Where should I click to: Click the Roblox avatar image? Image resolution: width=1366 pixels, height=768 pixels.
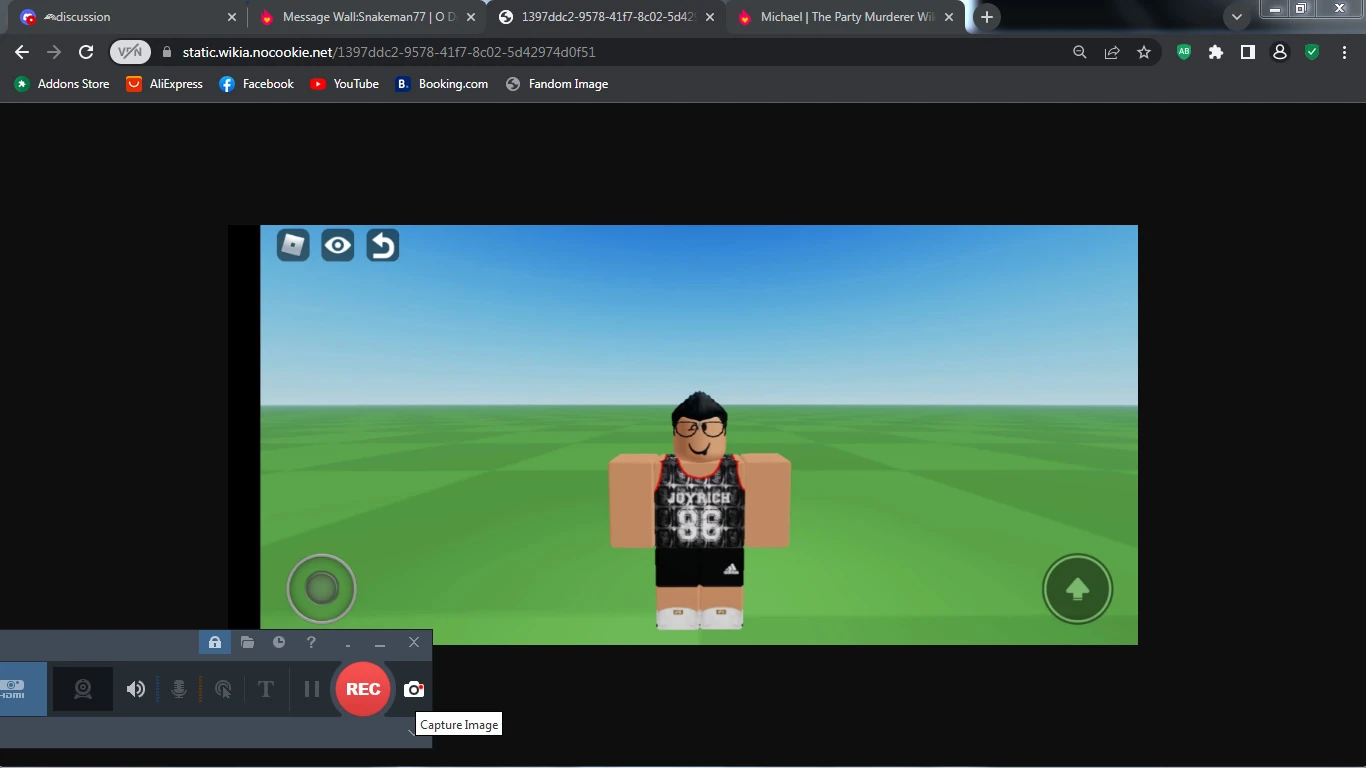point(700,511)
